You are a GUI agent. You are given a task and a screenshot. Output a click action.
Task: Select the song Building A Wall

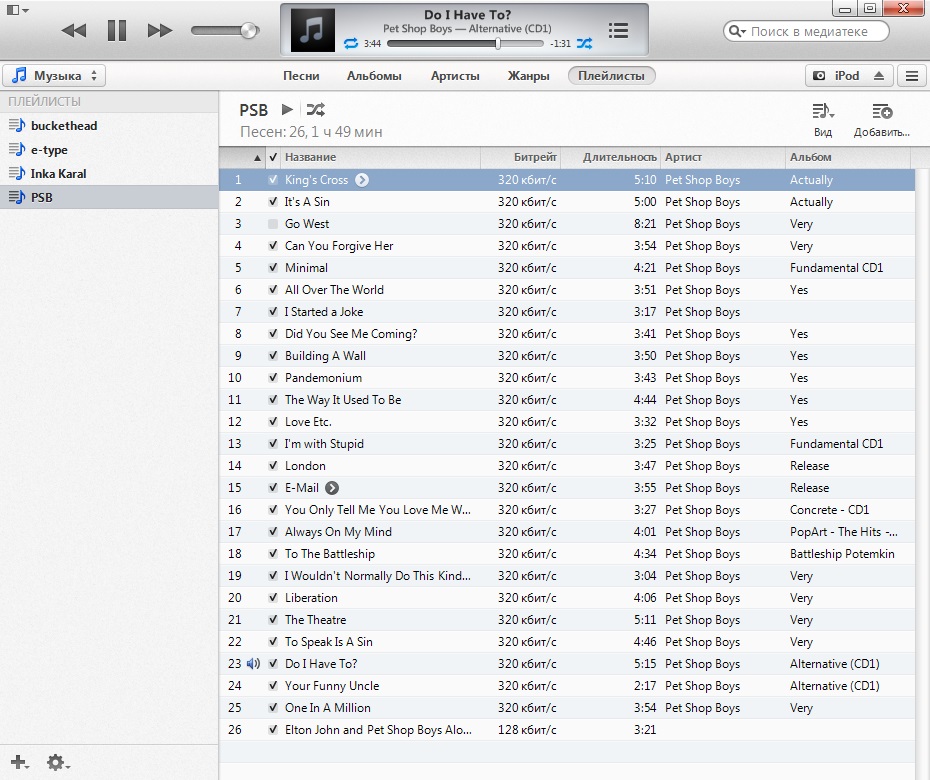tap(567, 356)
